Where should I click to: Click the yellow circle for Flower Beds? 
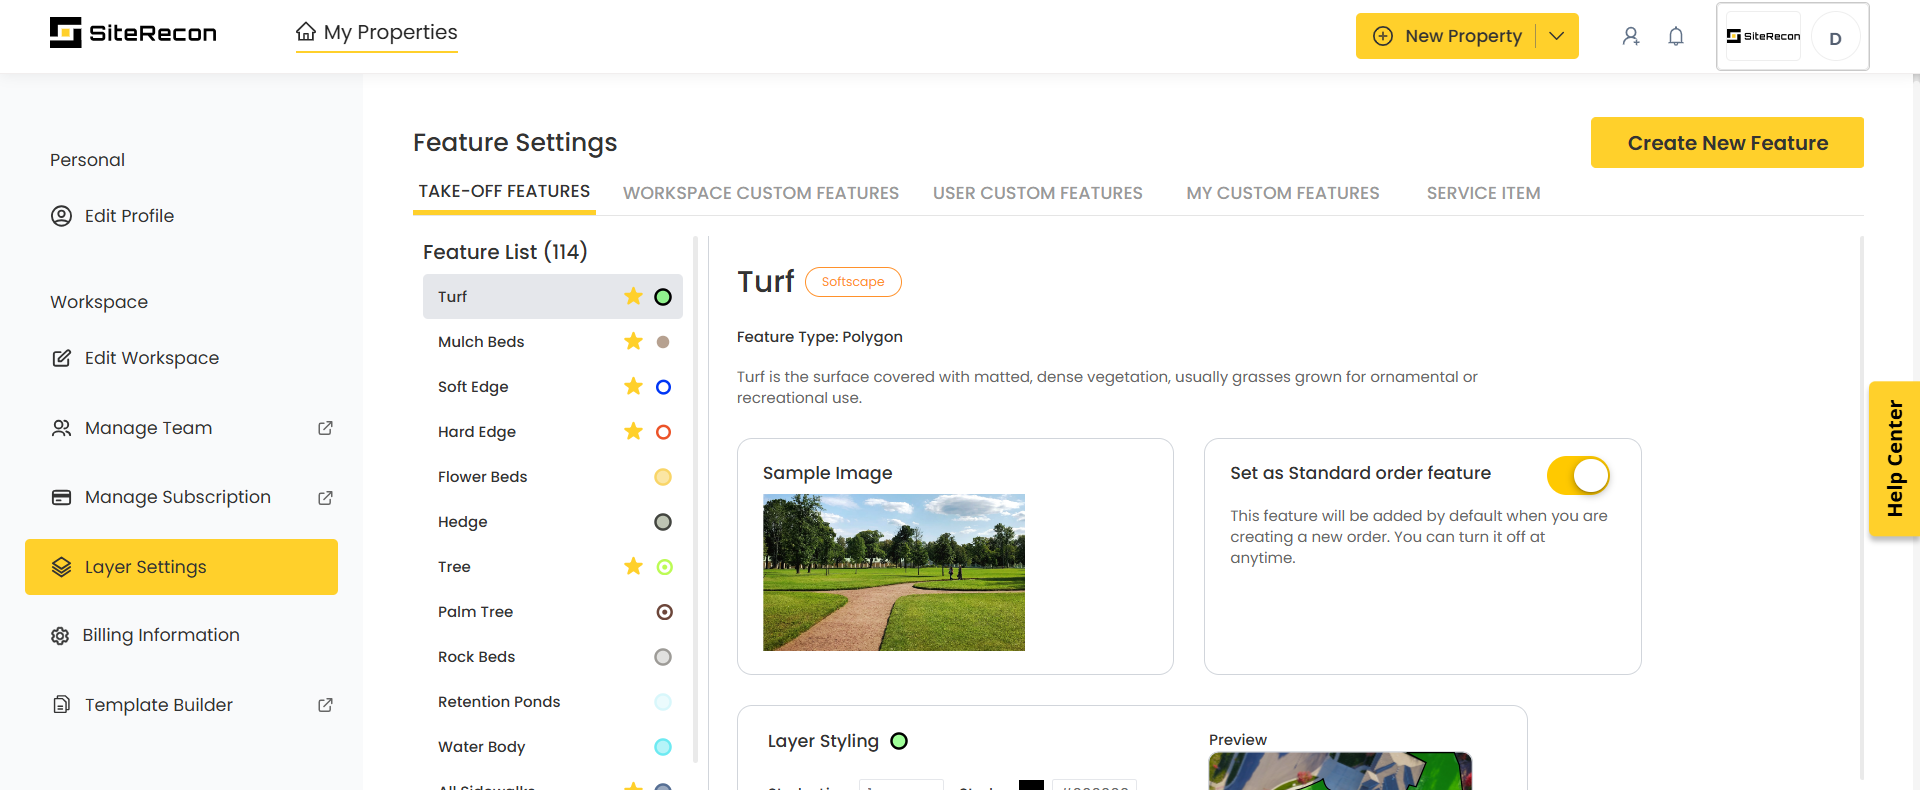[x=663, y=477]
